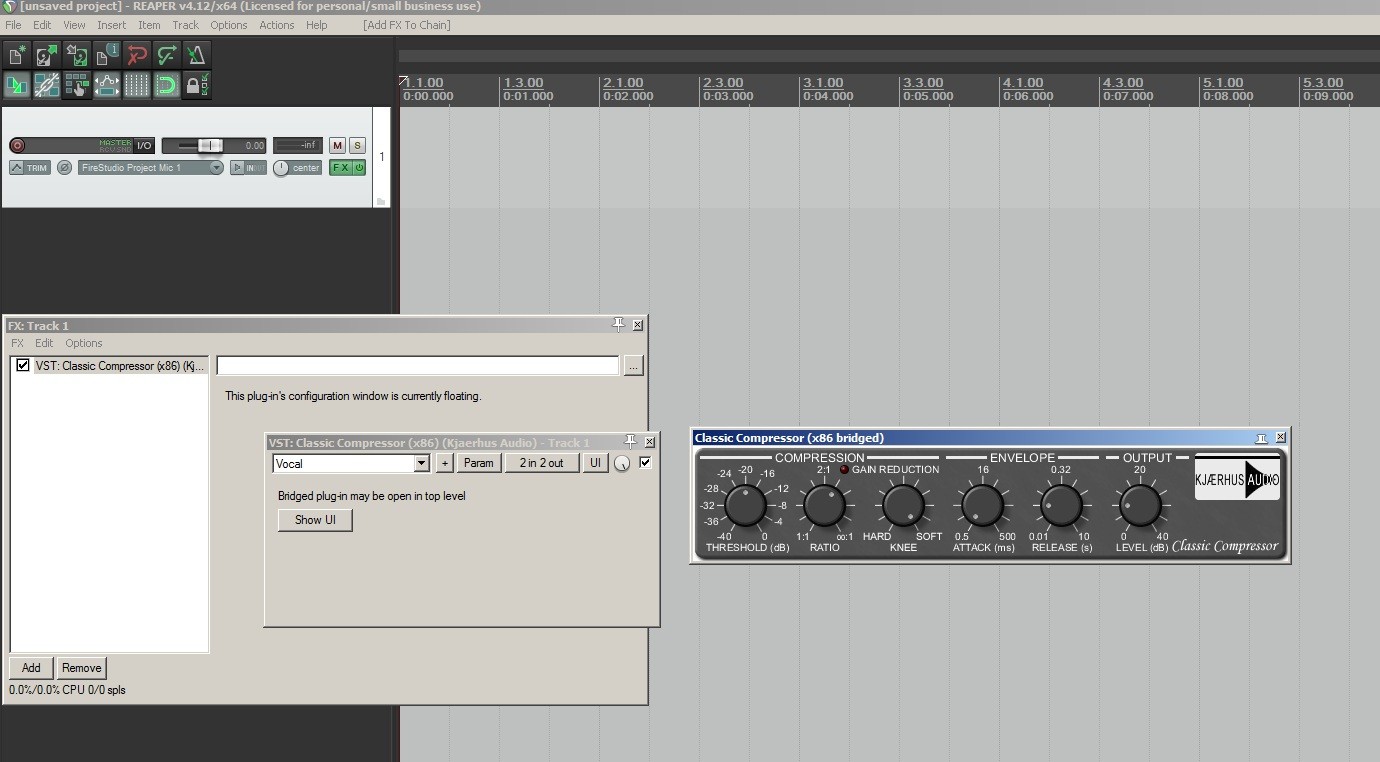Viewport: 1380px width, 762px height.
Task: Open the Options menu in main menu bar
Action: [228, 25]
